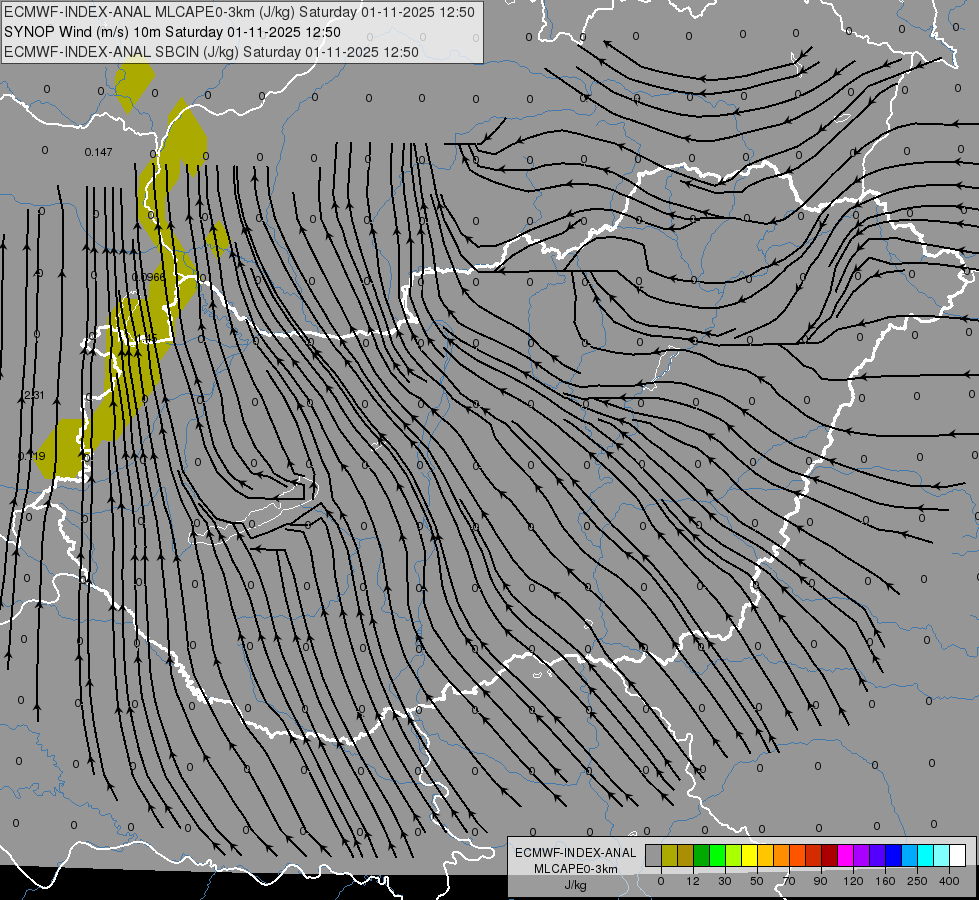Image resolution: width=979 pixels, height=900 pixels.
Task: Click legend scale value 400
Action: point(949,881)
